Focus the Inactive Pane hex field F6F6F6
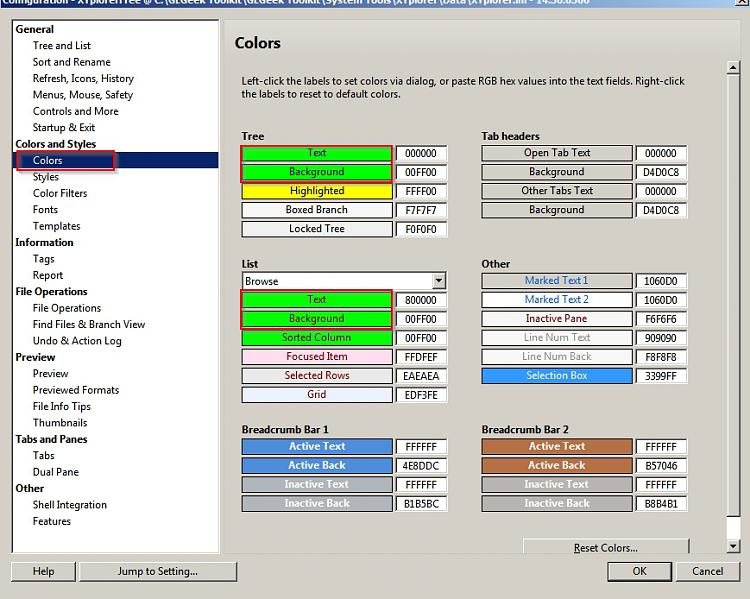 pyautogui.click(x=661, y=319)
